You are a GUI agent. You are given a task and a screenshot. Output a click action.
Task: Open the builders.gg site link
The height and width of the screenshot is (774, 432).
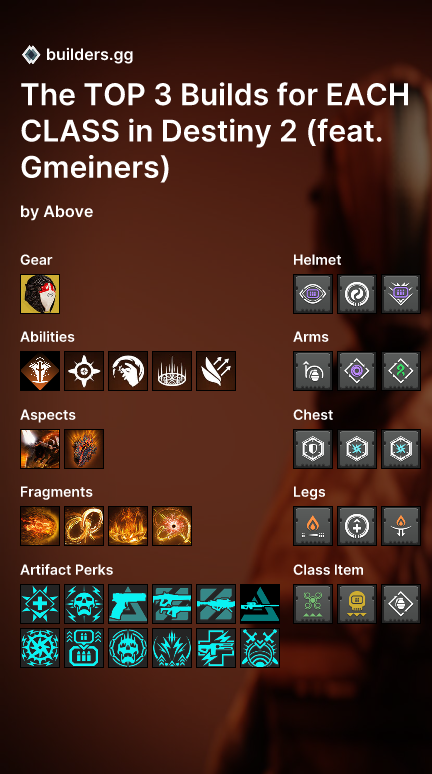click(89, 55)
